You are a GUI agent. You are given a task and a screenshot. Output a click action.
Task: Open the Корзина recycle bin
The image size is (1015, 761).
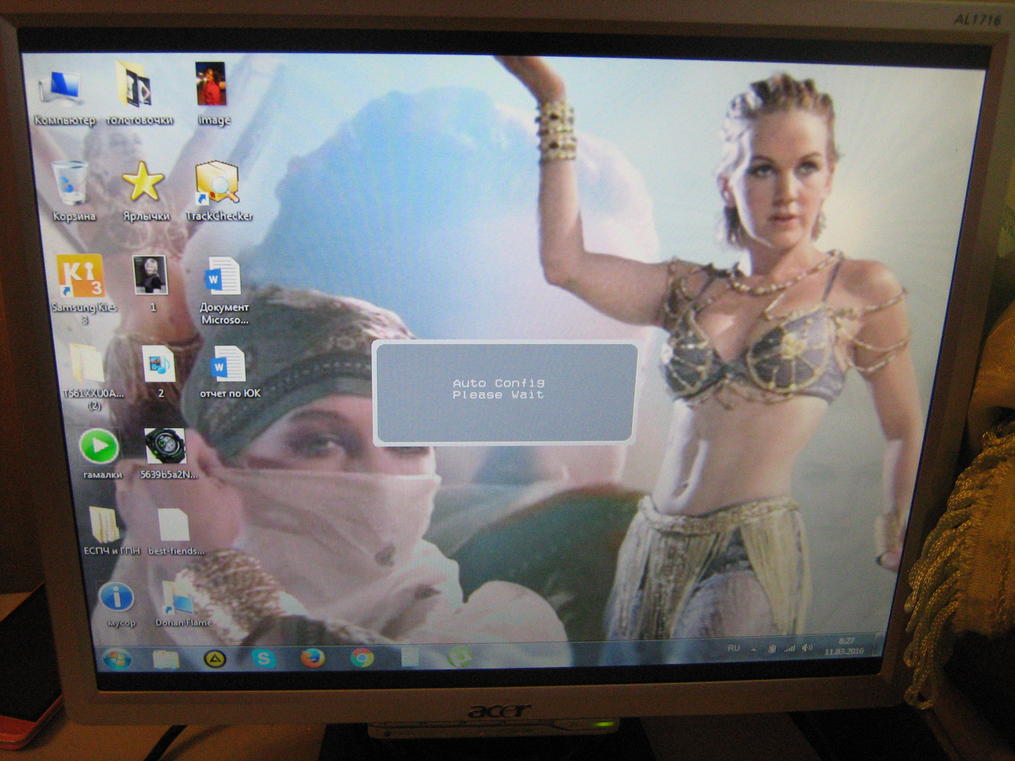coord(72,190)
